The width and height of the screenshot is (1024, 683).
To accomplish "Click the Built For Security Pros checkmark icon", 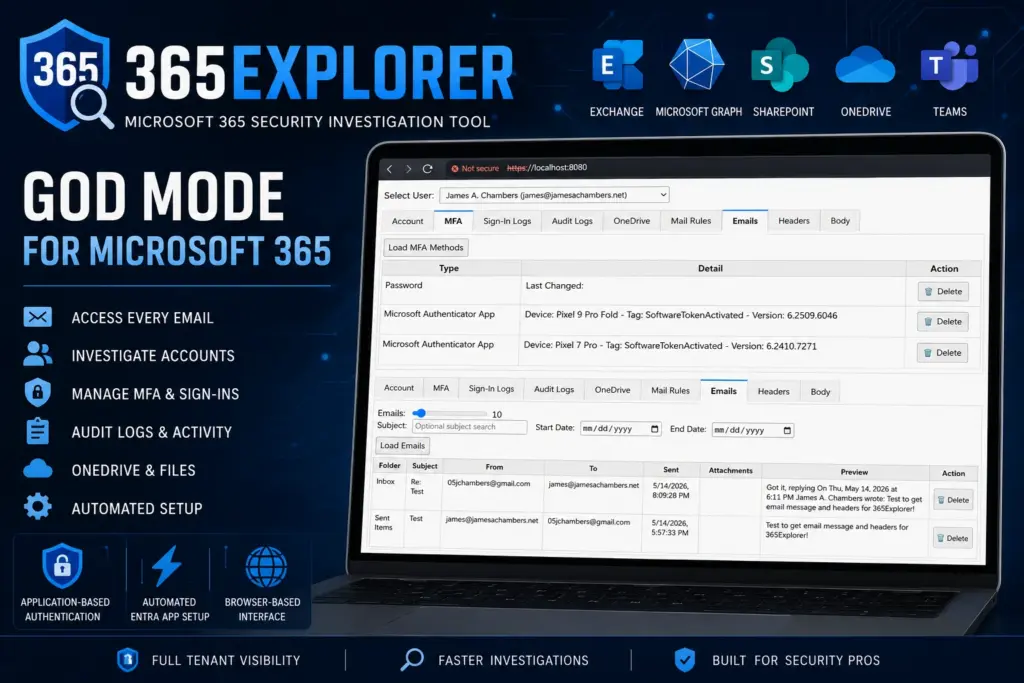I will (x=684, y=660).
